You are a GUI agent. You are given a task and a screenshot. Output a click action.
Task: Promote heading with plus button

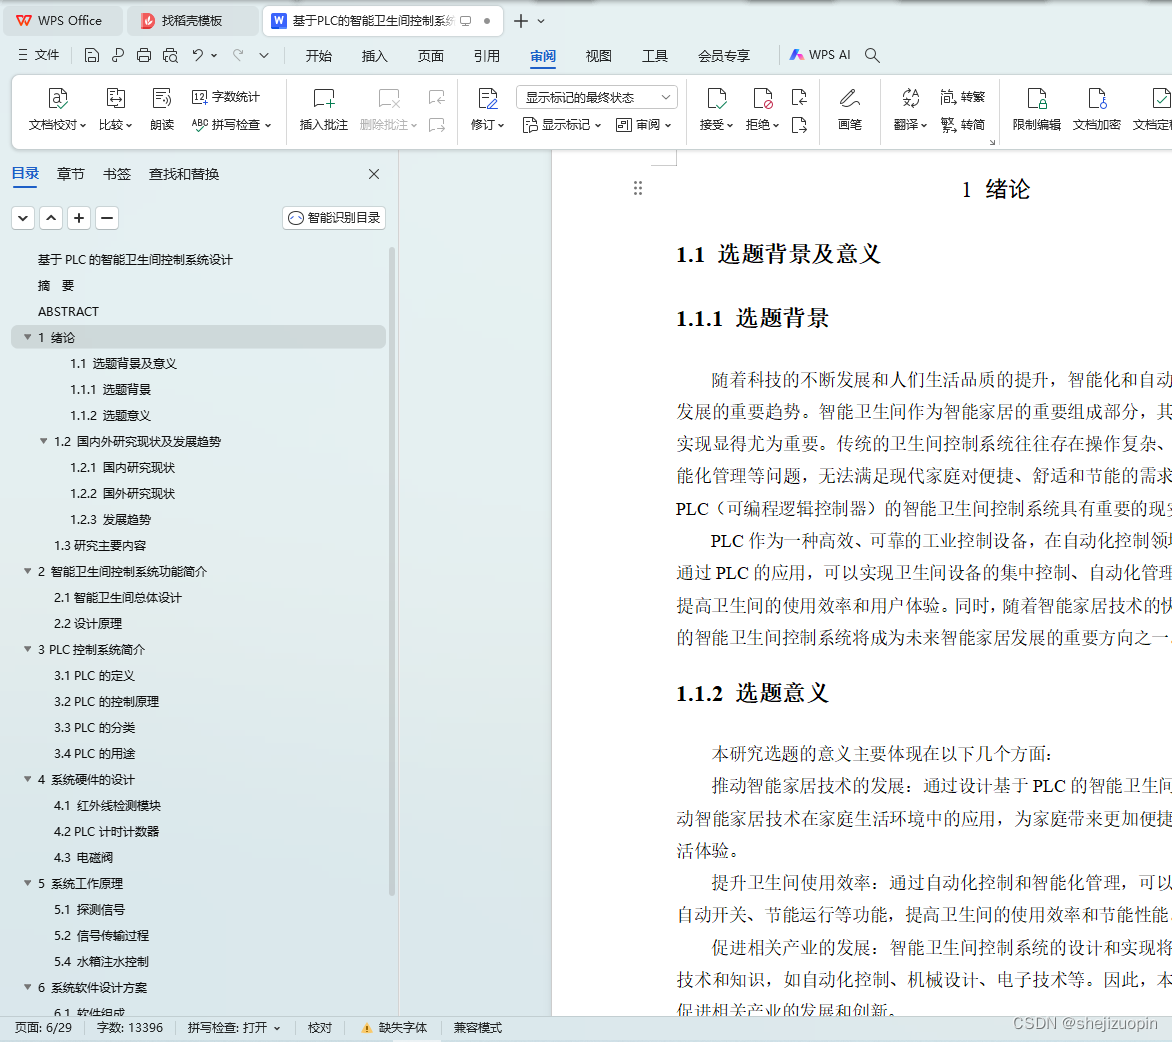tap(78, 218)
